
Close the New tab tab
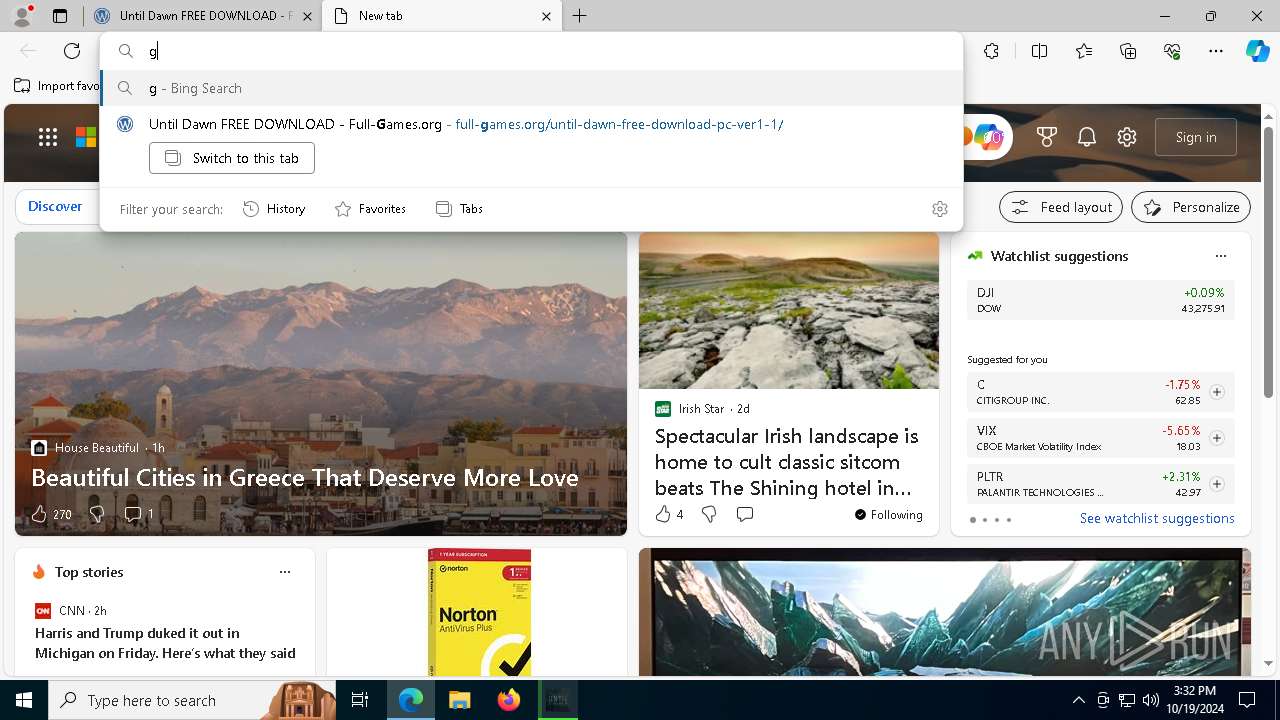pos(546,16)
